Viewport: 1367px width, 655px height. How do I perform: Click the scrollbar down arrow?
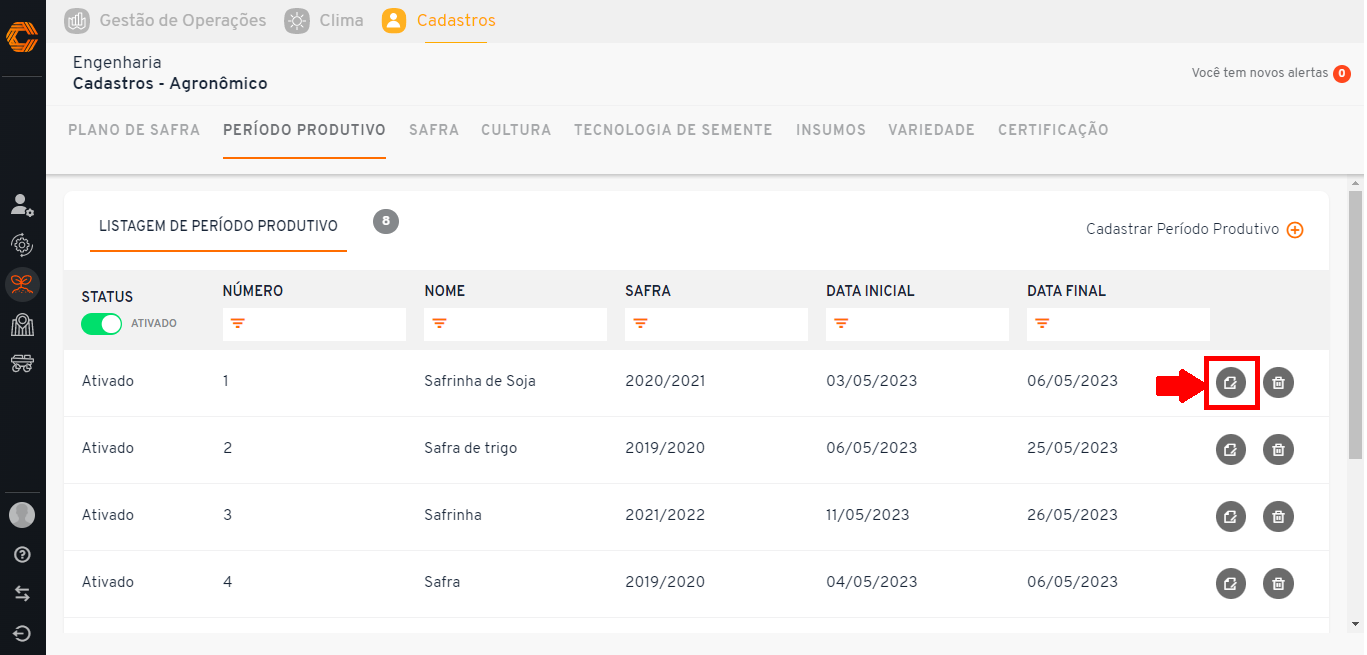click(x=1356, y=624)
